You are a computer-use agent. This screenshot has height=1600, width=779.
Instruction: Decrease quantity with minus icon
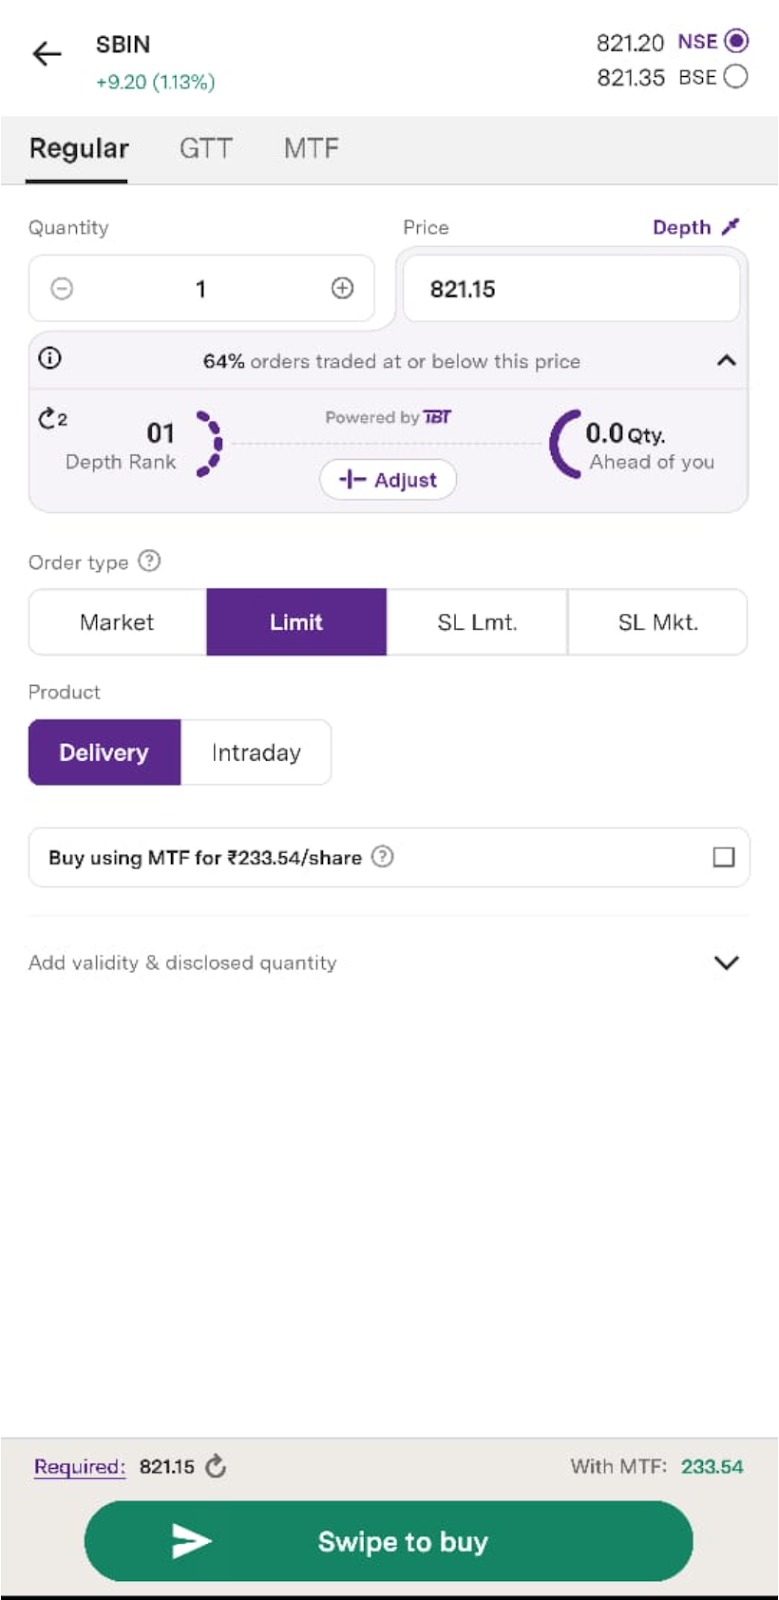pyautogui.click(x=62, y=289)
